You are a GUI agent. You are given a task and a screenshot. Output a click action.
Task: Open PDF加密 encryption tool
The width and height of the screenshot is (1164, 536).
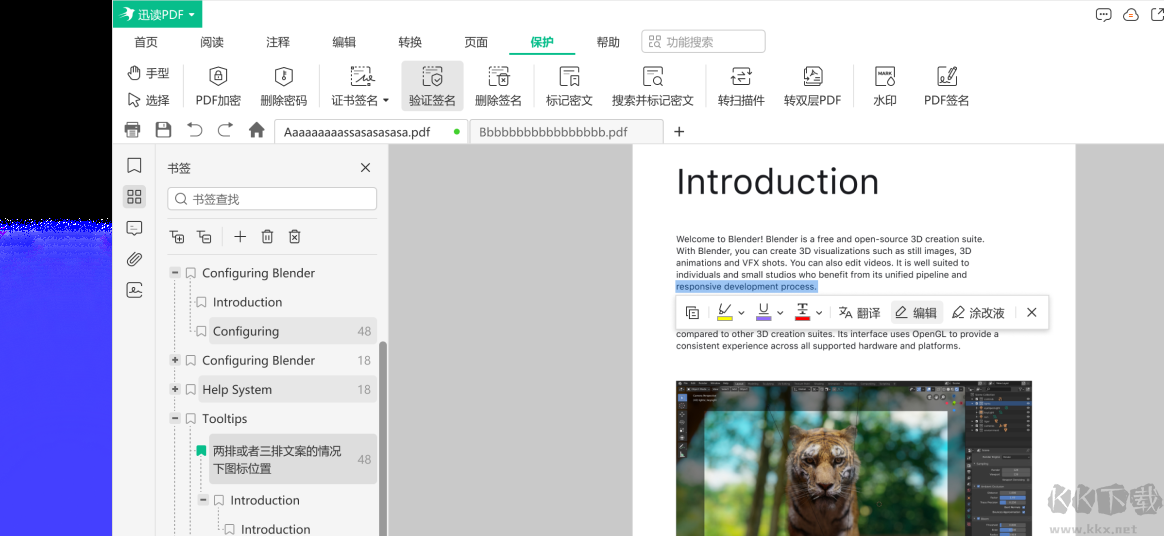(x=218, y=86)
